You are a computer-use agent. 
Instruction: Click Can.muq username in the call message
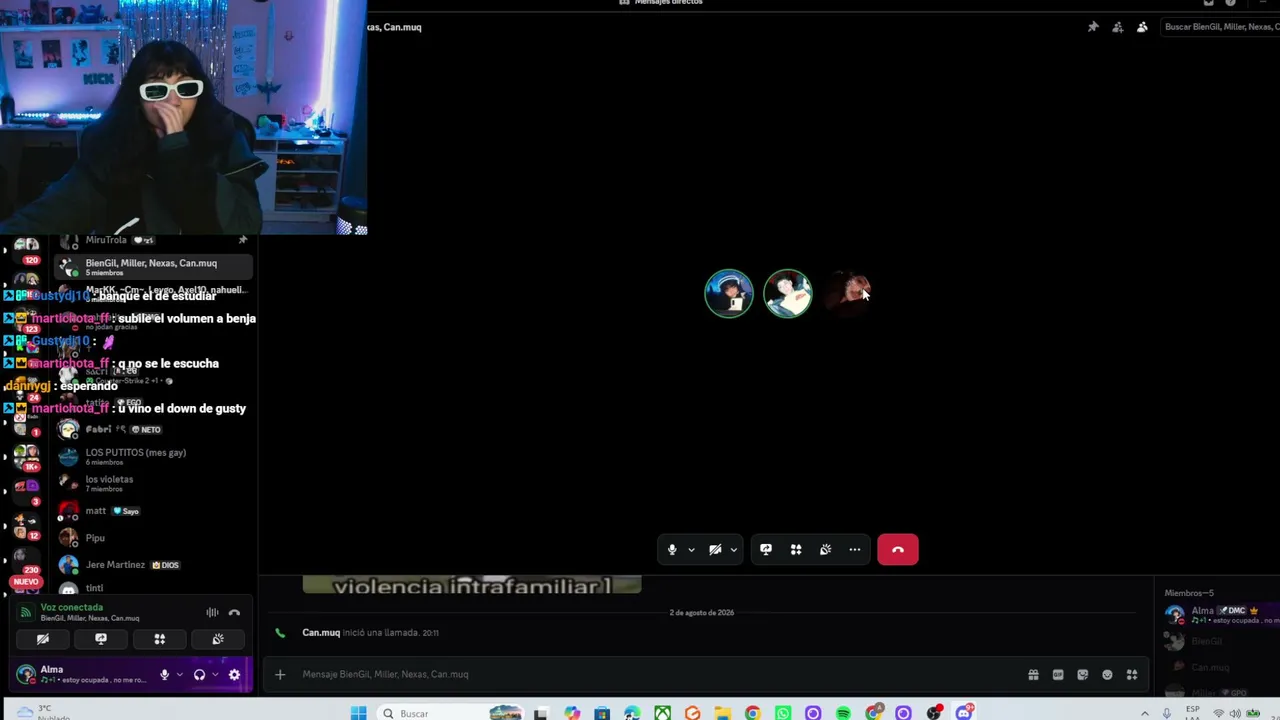(321, 633)
